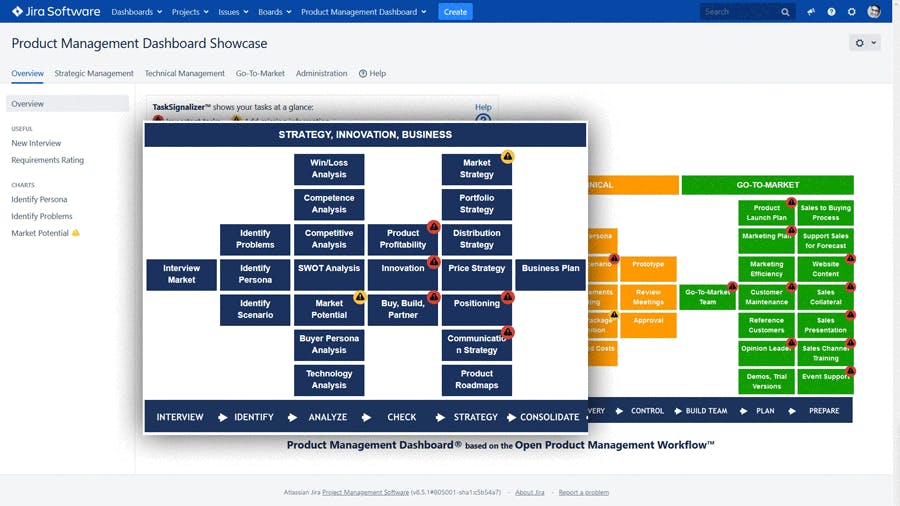Open the user profile avatar

pos(874,11)
